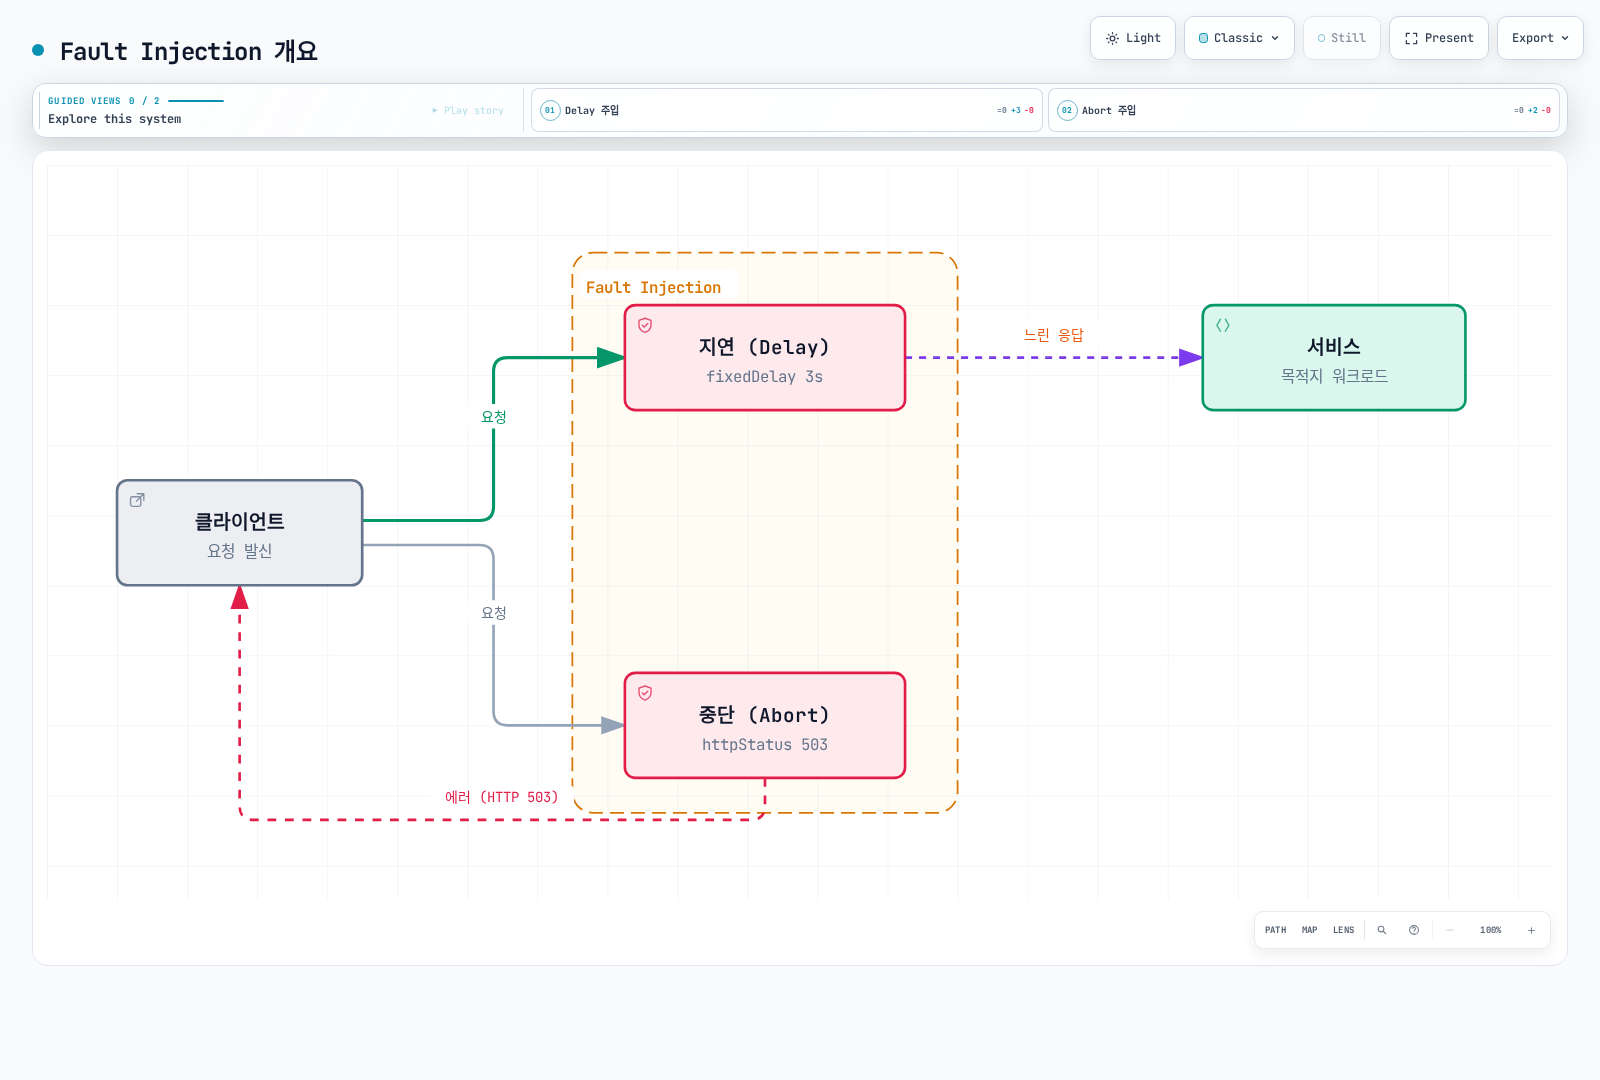Click the shield icon on 지연 (Delay) node
1600x1080 pixels.
point(645,325)
